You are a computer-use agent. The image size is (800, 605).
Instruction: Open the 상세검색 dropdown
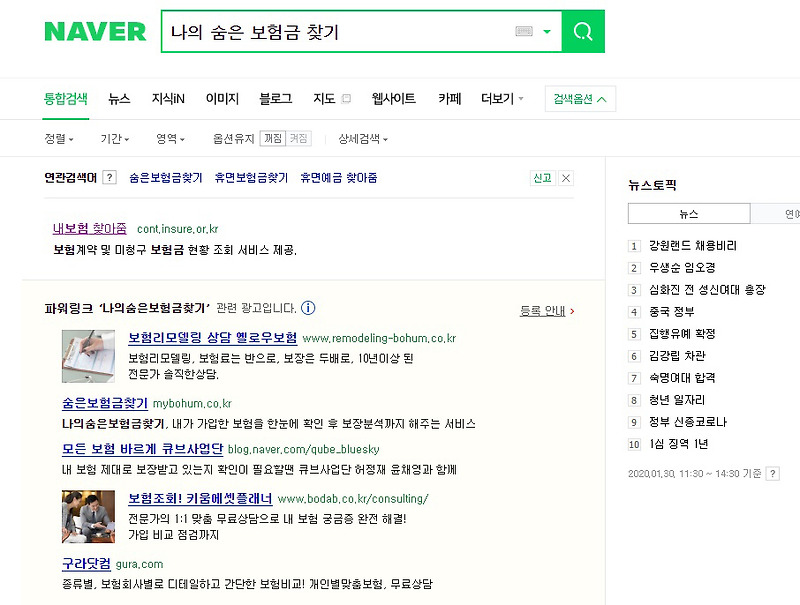pyautogui.click(x=363, y=139)
